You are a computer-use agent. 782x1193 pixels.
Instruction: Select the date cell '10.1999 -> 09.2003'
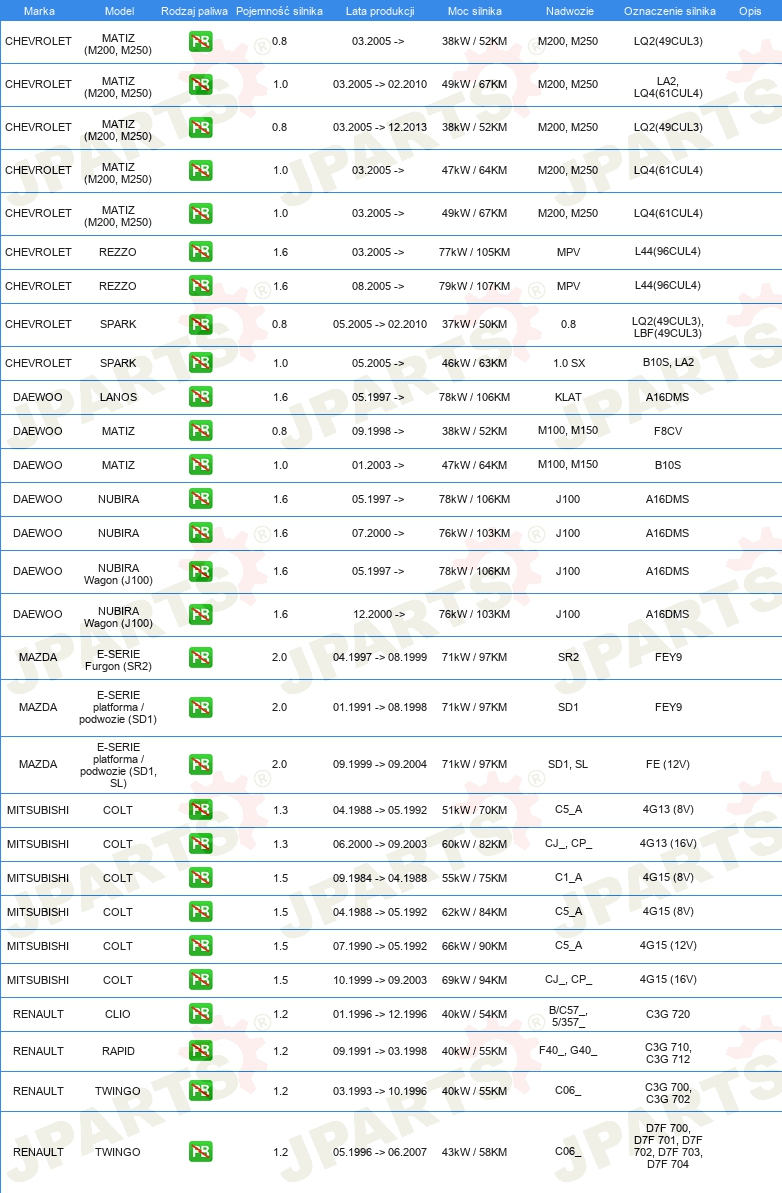click(x=380, y=980)
